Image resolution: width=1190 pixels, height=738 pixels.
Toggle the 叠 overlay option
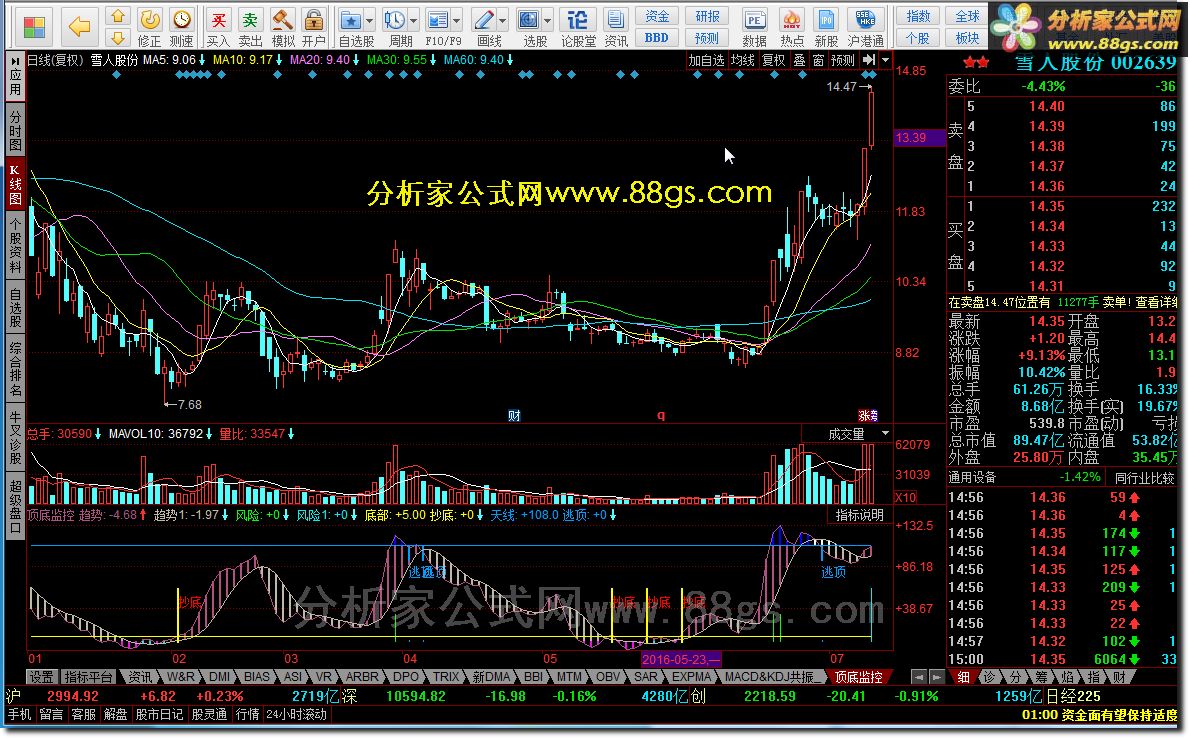pos(799,60)
